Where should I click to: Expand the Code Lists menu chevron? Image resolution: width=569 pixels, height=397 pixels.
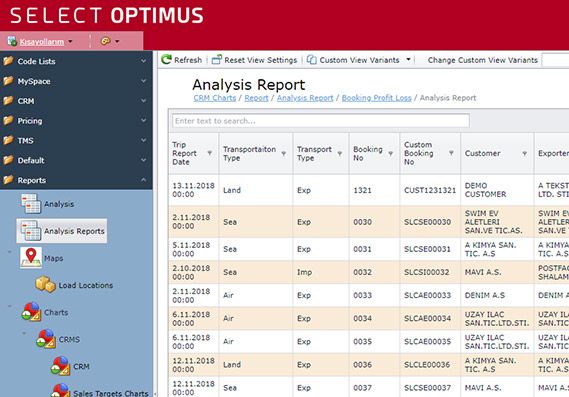(x=144, y=61)
